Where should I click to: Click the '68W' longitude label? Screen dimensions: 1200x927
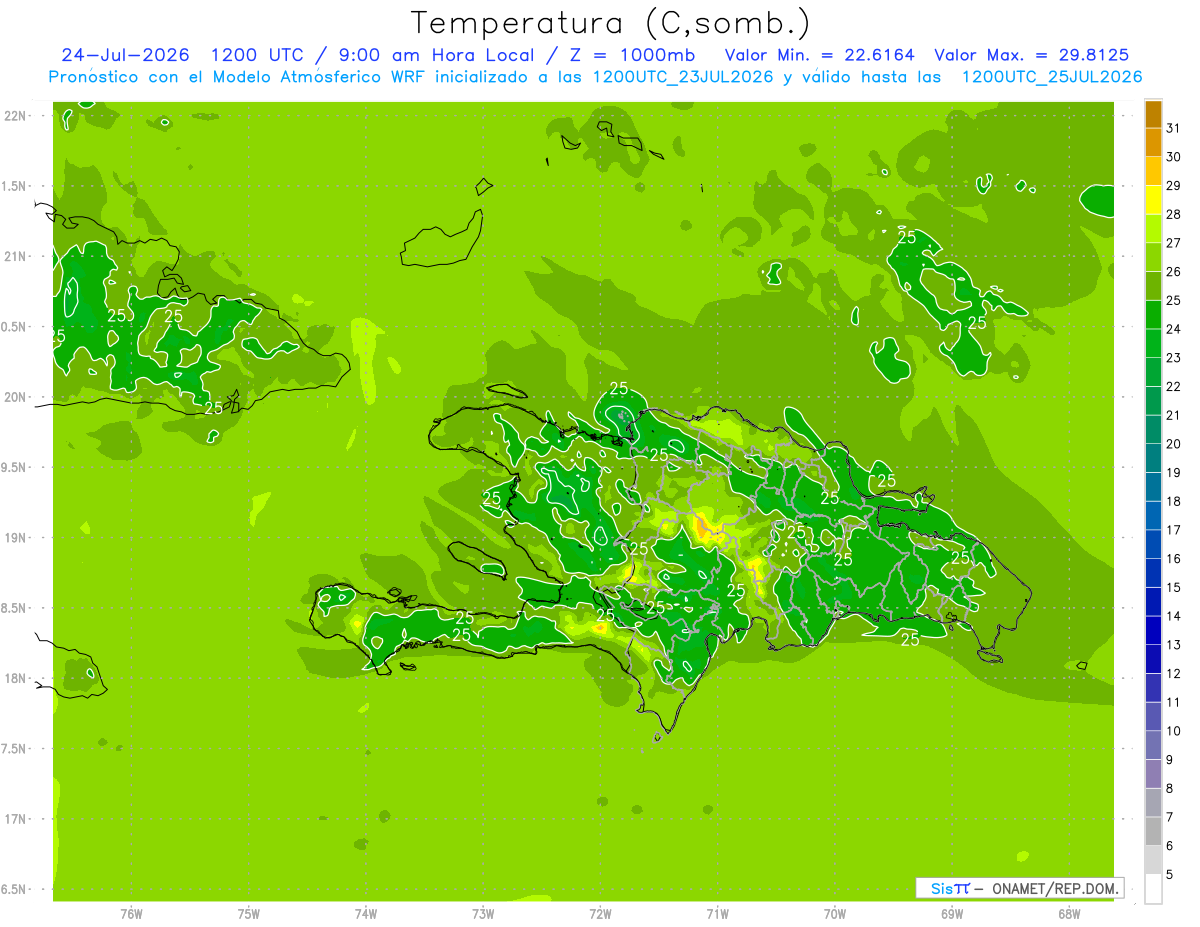[1069, 913]
